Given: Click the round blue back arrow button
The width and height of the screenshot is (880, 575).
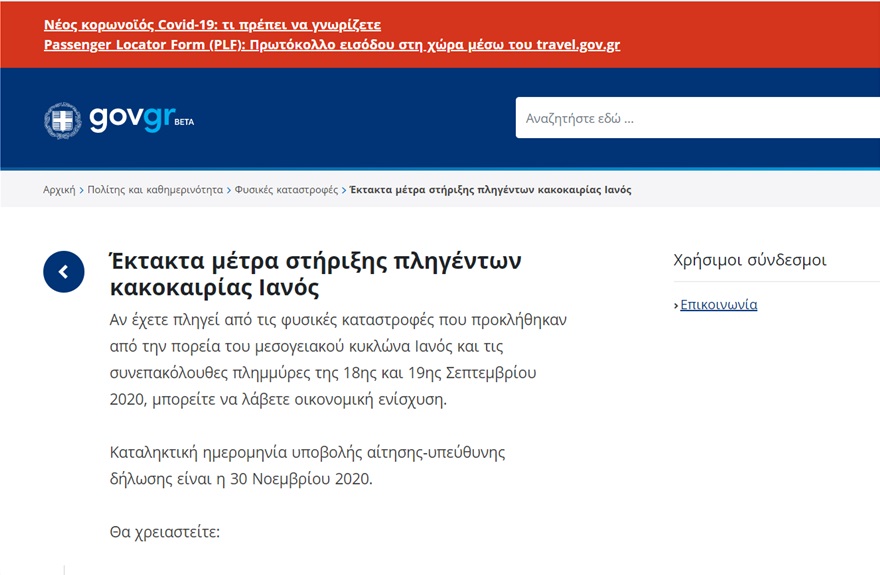Looking at the screenshot, I should click(64, 272).
